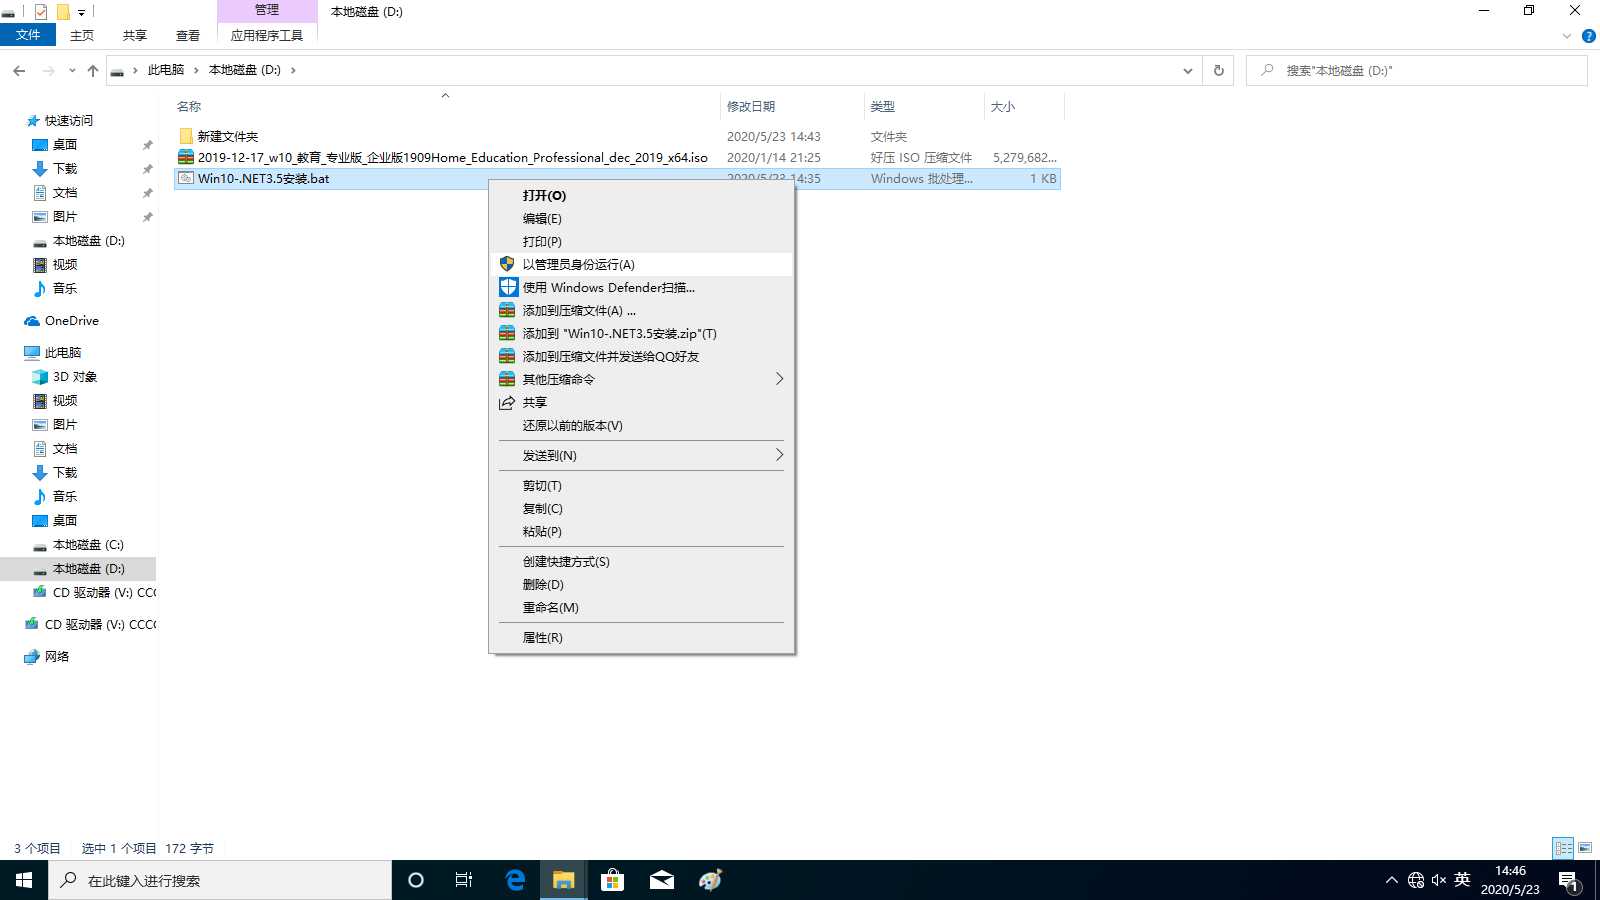
Task: Sort by 类型 column header
Action: [924, 106]
